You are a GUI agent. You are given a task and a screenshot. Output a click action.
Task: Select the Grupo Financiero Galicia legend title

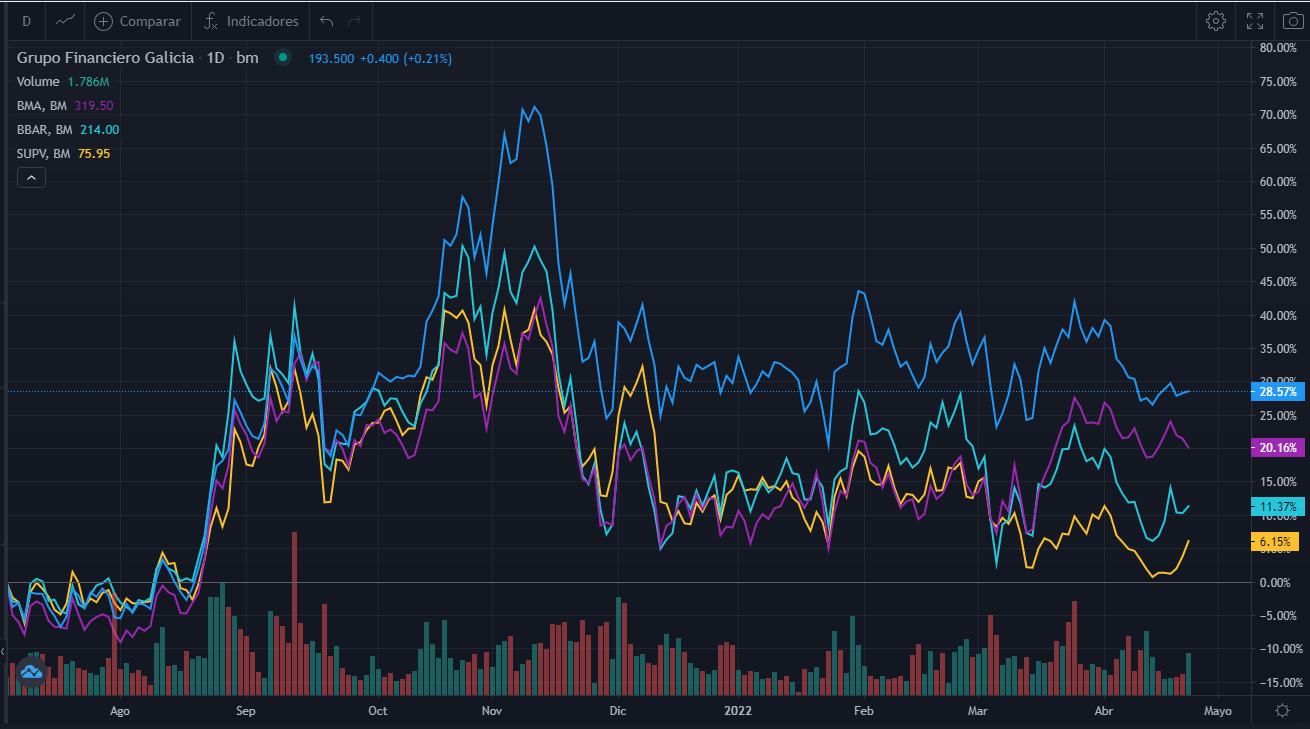(x=105, y=58)
